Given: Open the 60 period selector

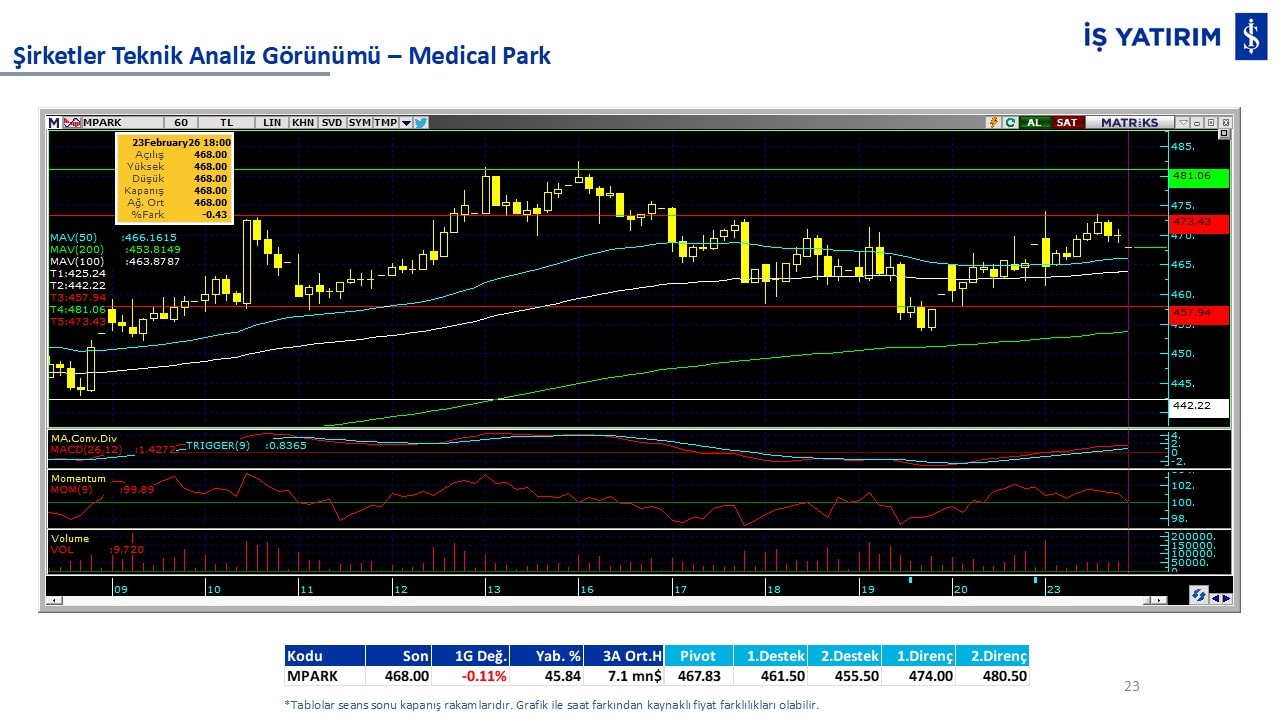Looking at the screenshot, I should (x=180, y=123).
